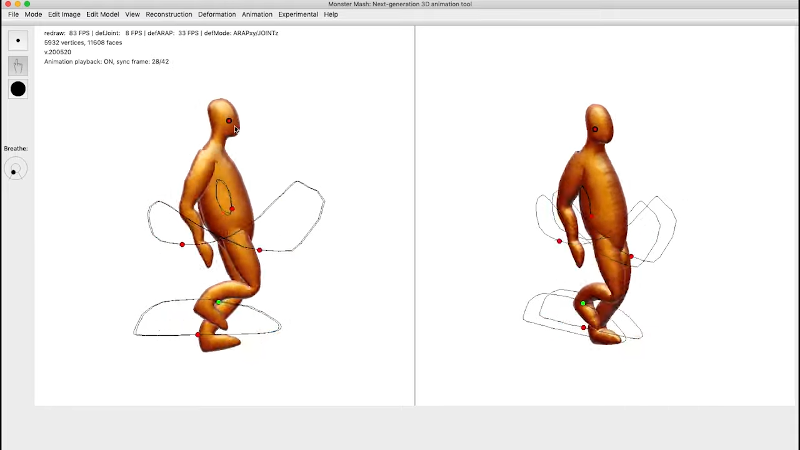Select the green control point at left model's knee
Screen dimensions: 800x450
tap(219, 302)
